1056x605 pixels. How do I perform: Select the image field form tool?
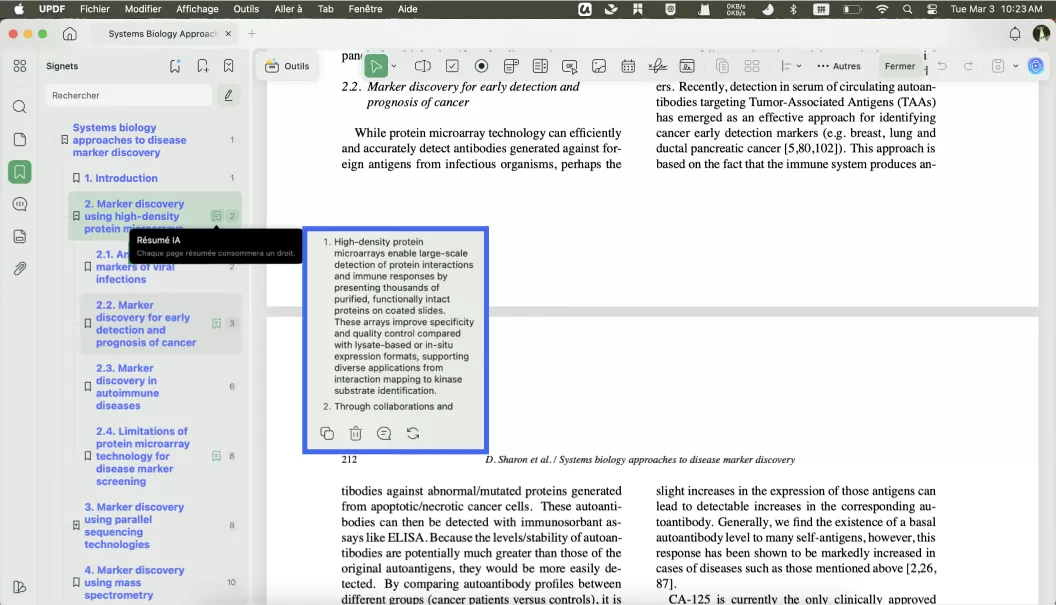point(599,66)
